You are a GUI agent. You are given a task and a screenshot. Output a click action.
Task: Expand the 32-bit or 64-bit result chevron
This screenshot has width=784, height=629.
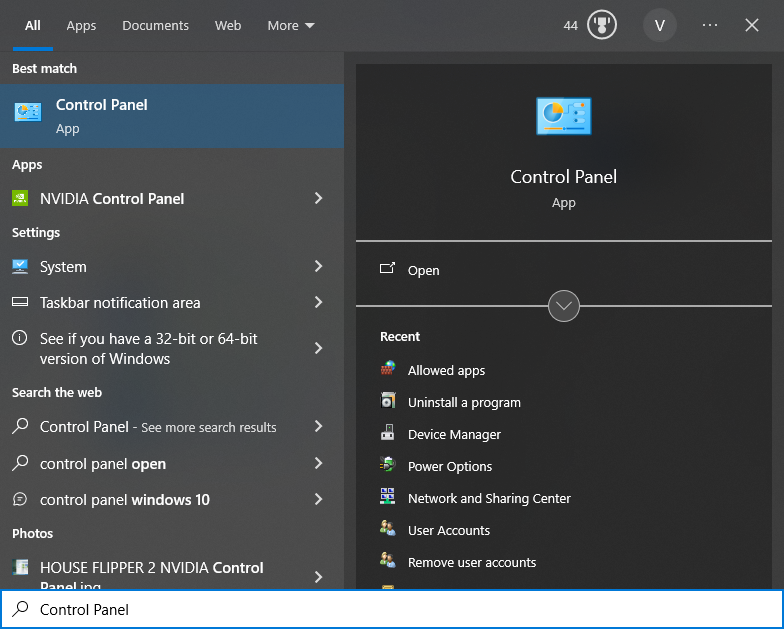click(318, 348)
